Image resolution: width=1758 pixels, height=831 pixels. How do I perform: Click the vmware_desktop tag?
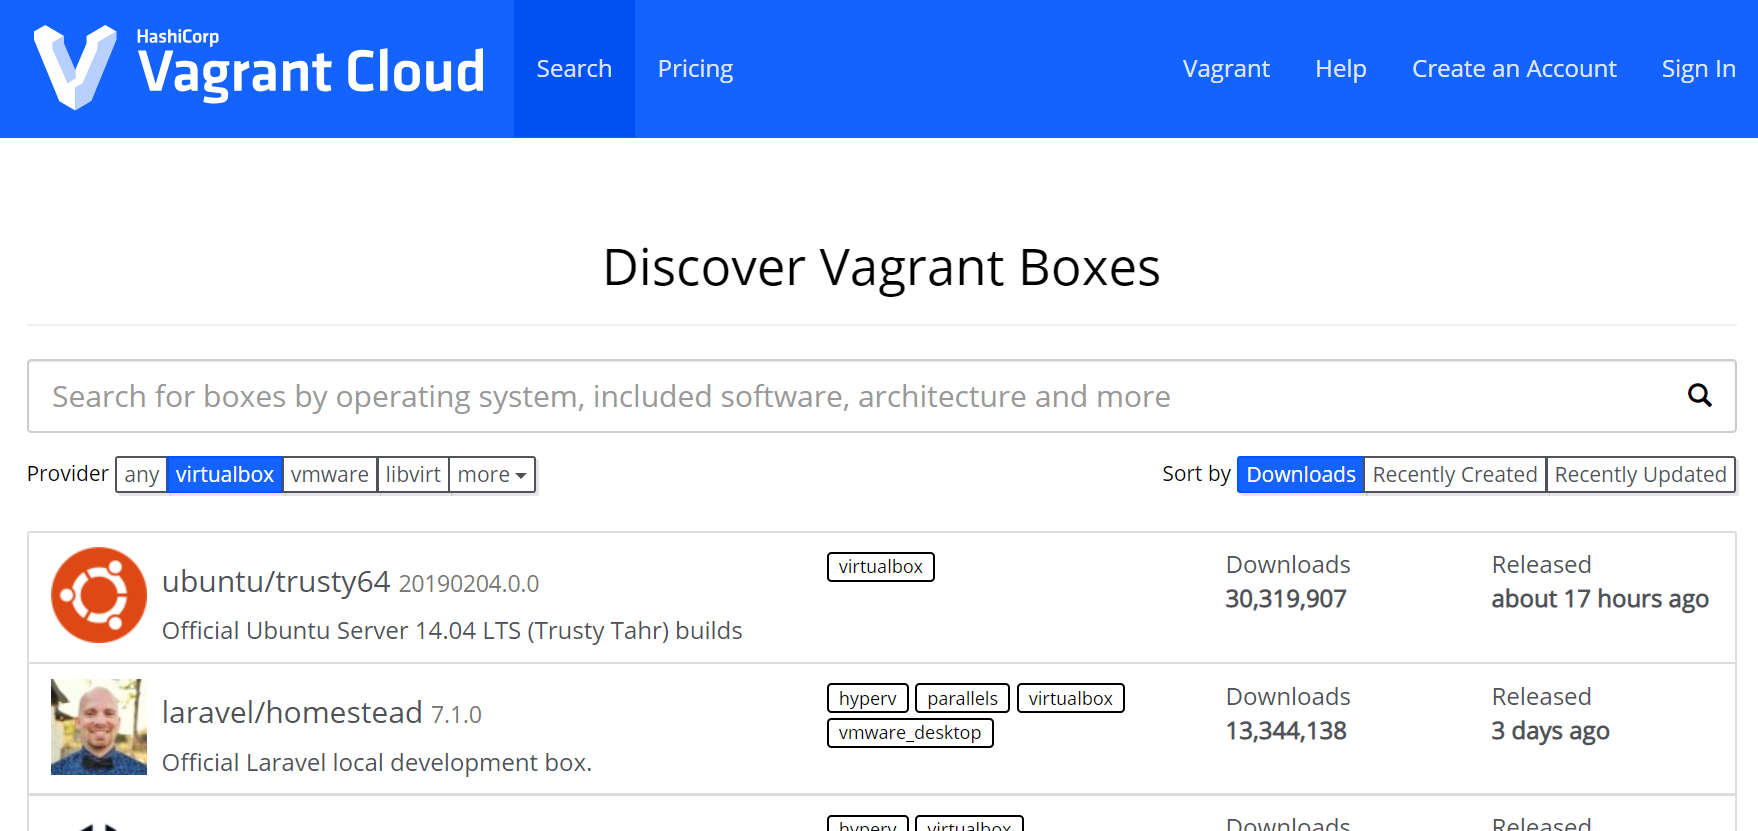tap(910, 733)
